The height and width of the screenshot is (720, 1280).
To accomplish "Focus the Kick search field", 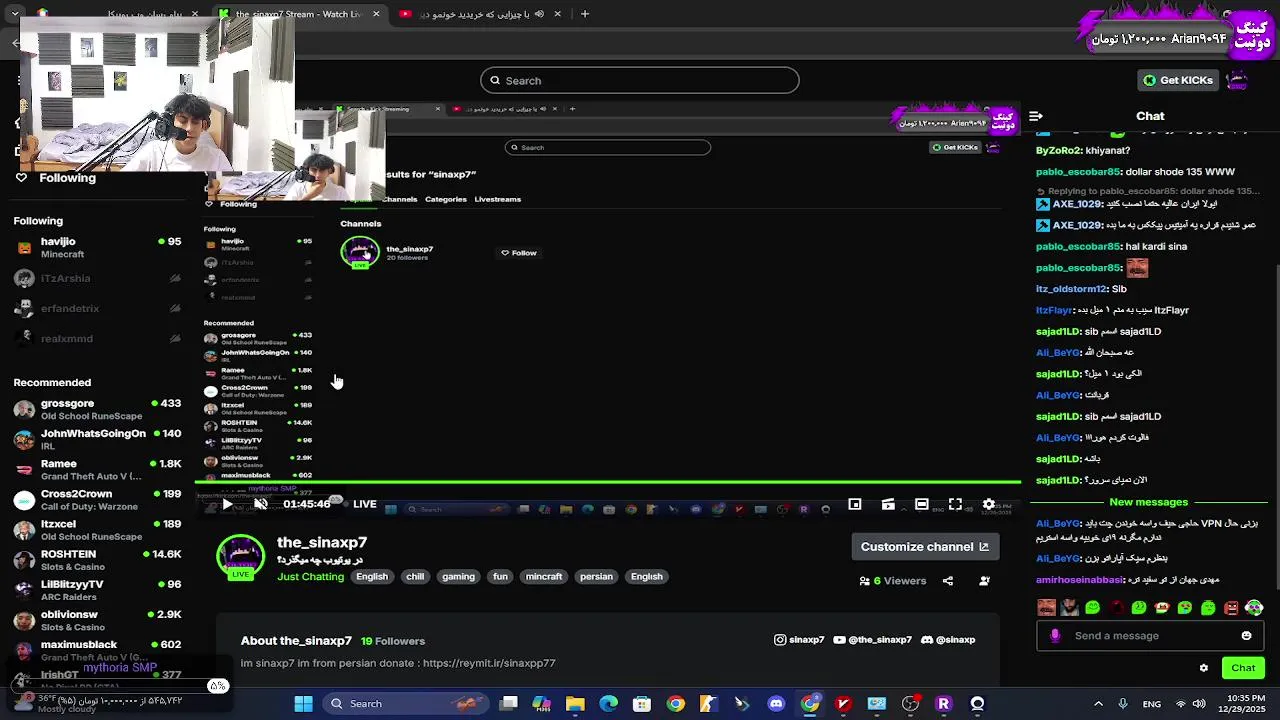I will coord(640,81).
